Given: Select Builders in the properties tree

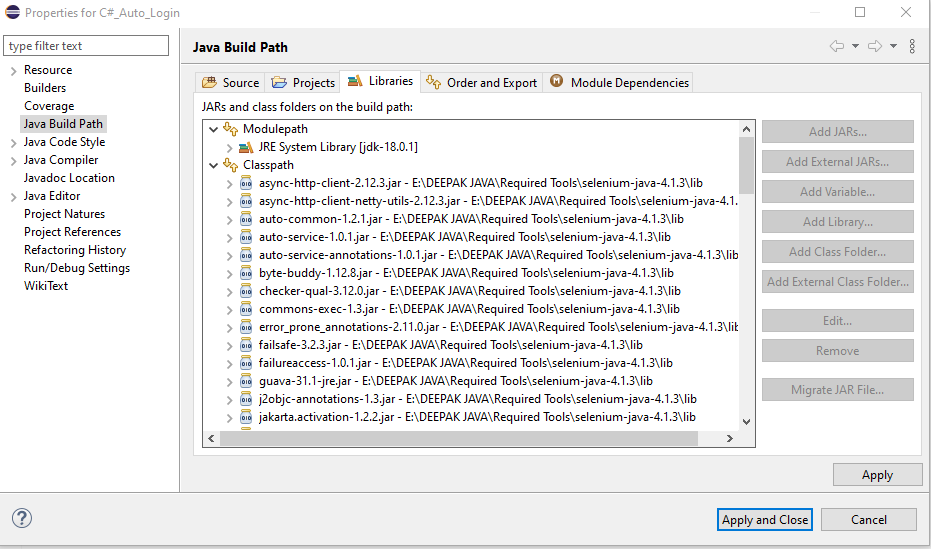Looking at the screenshot, I should click(45, 88).
